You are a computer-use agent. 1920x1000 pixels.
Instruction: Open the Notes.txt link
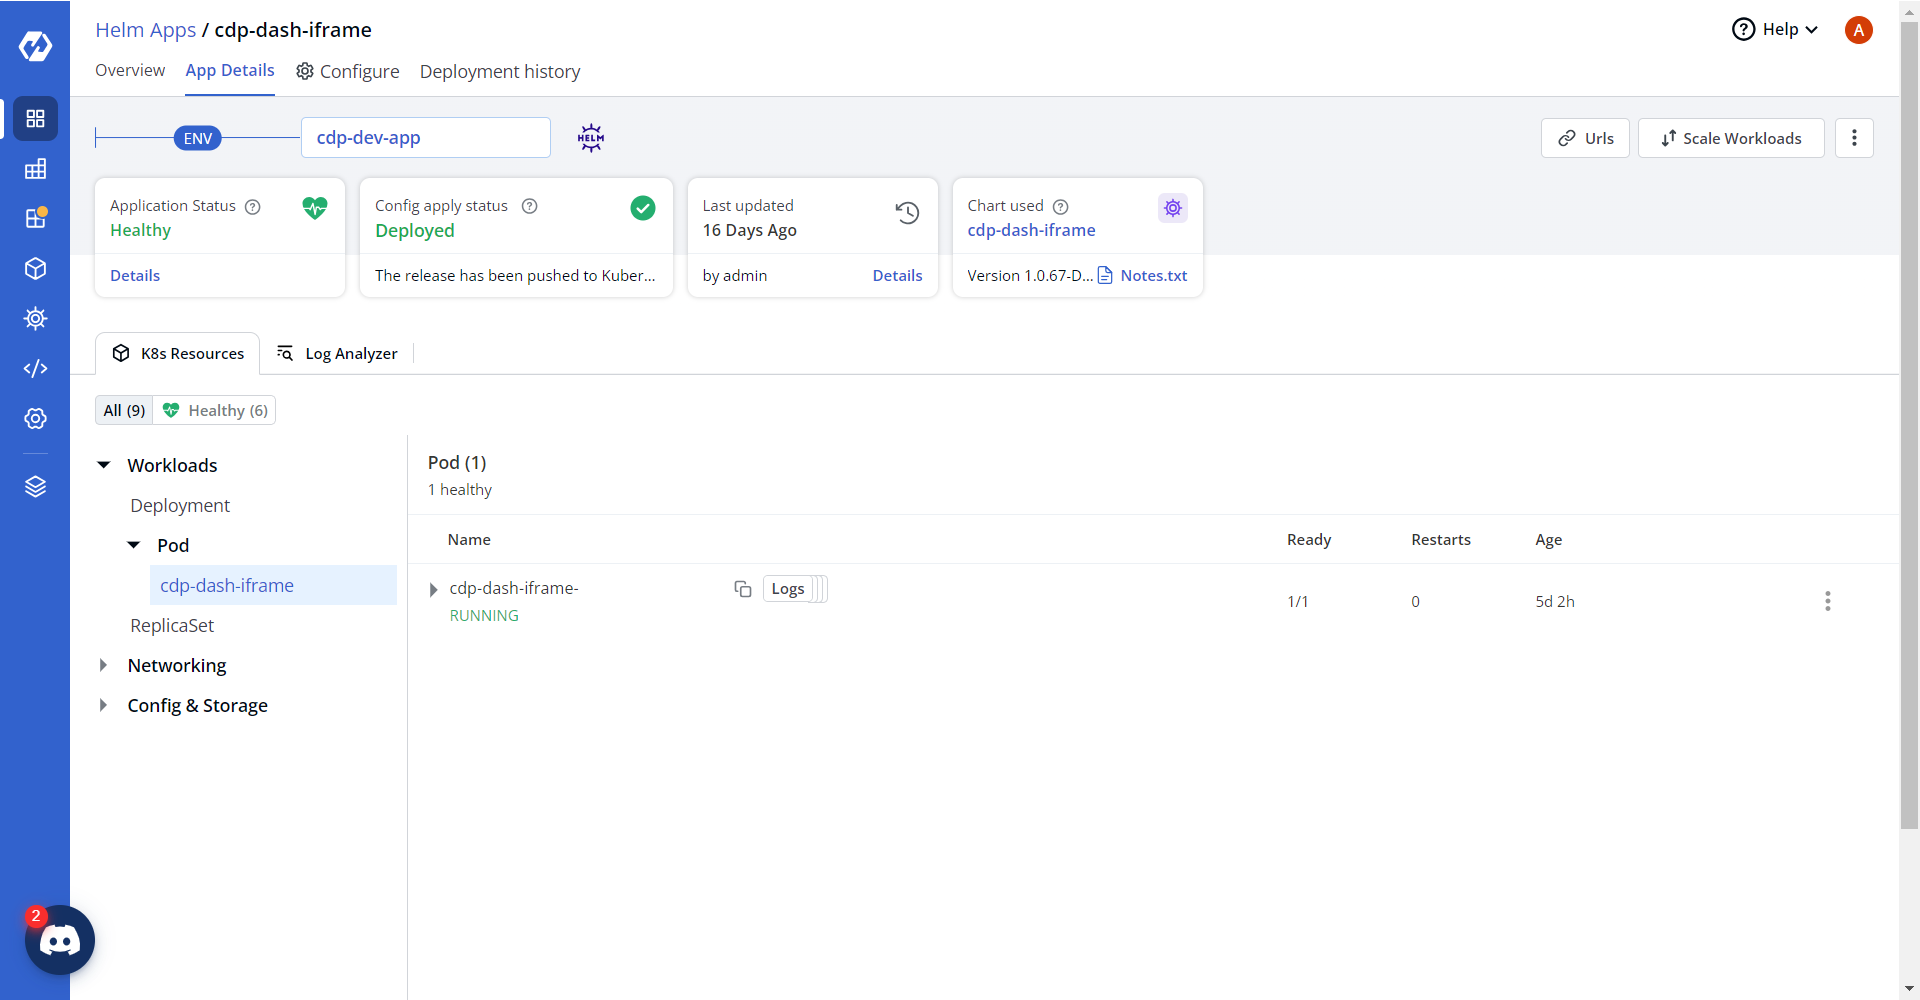[x=1153, y=276]
